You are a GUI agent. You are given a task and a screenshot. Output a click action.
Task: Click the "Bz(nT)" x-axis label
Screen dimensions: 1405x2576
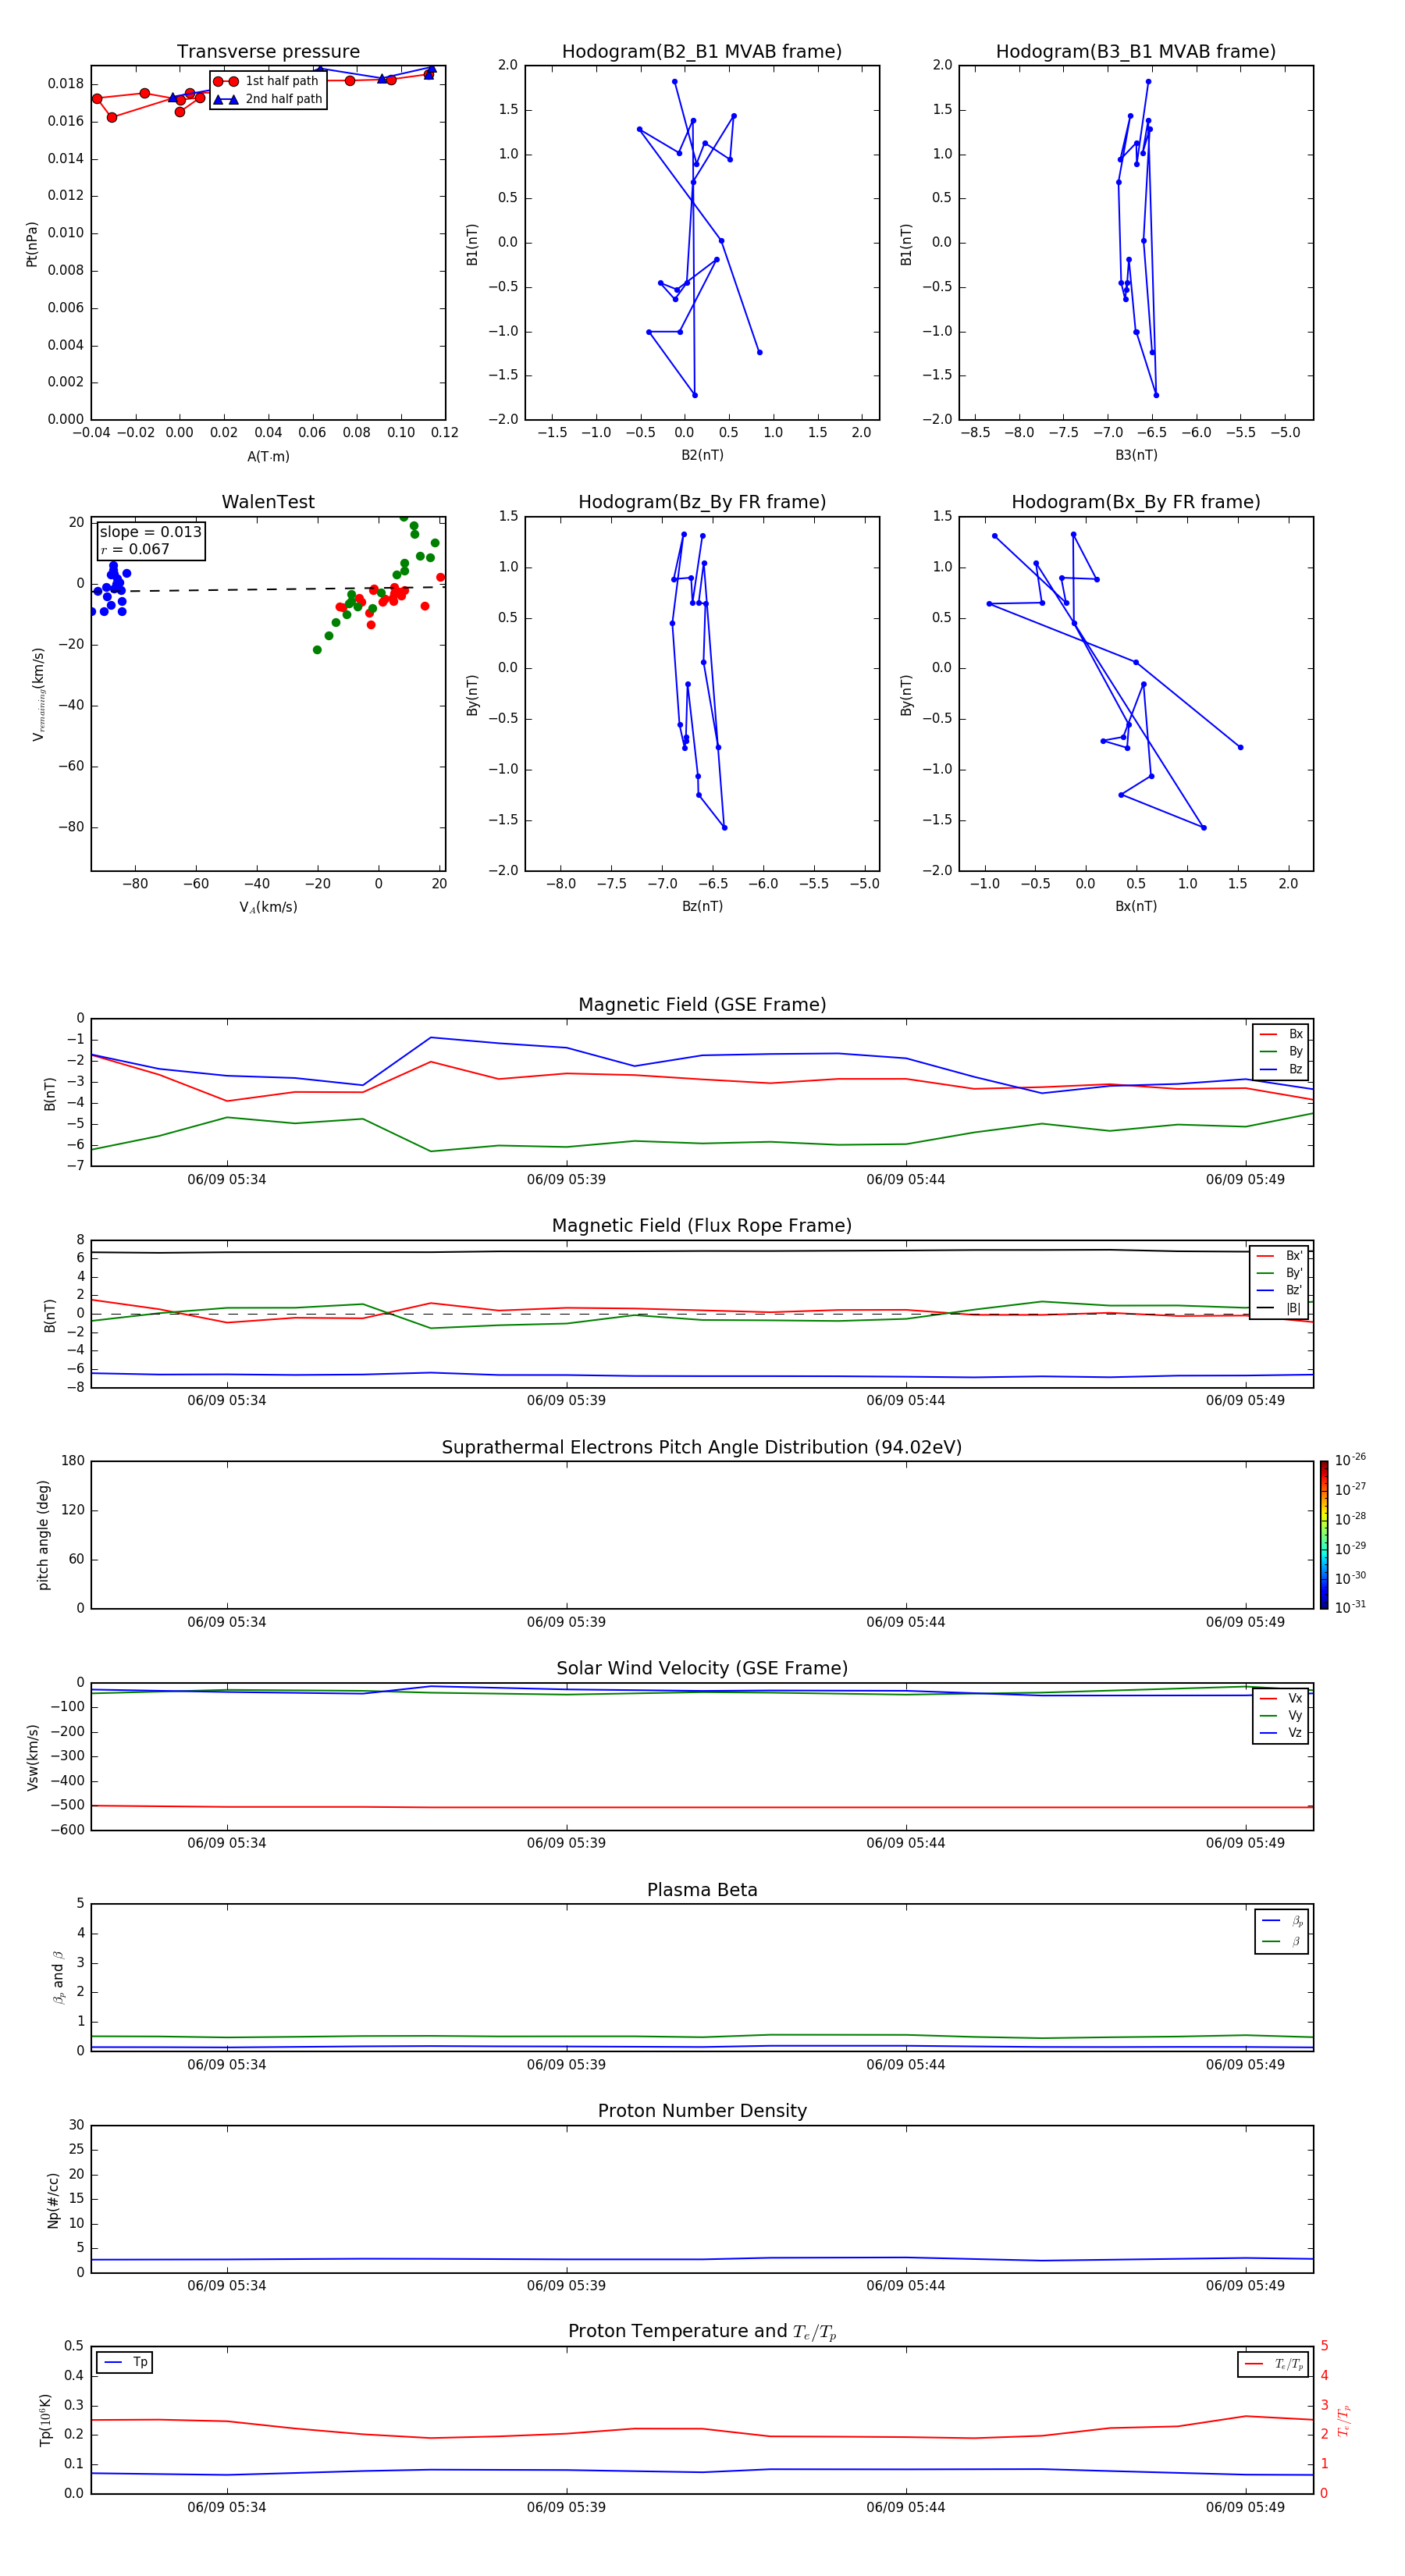[x=702, y=906]
